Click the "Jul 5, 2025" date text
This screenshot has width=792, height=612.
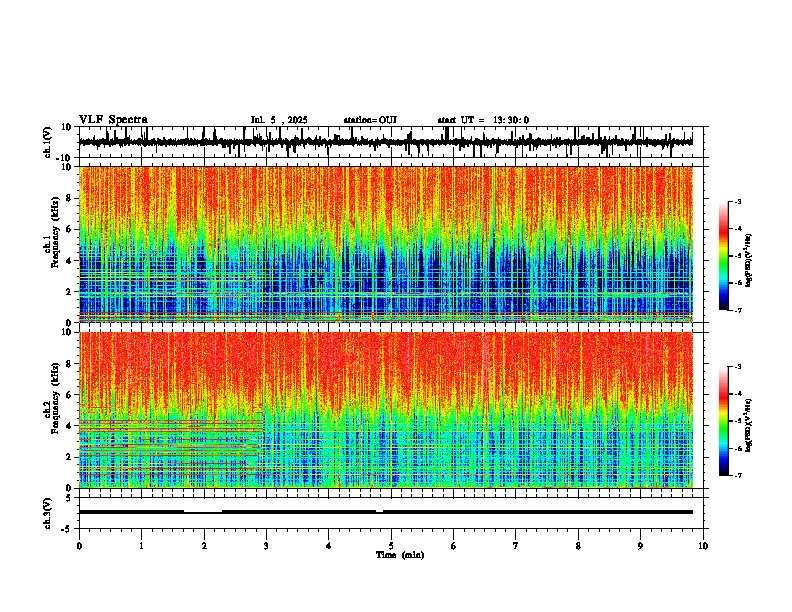tap(279, 120)
